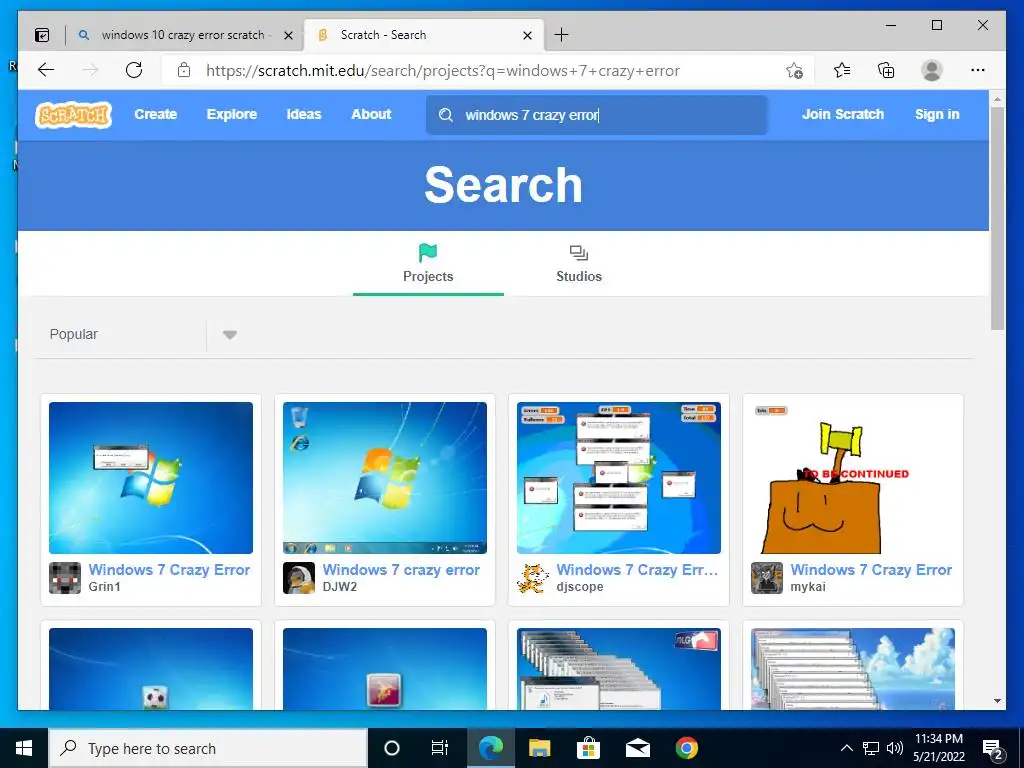Open the About menu item
1024x768 pixels.
coord(371,114)
